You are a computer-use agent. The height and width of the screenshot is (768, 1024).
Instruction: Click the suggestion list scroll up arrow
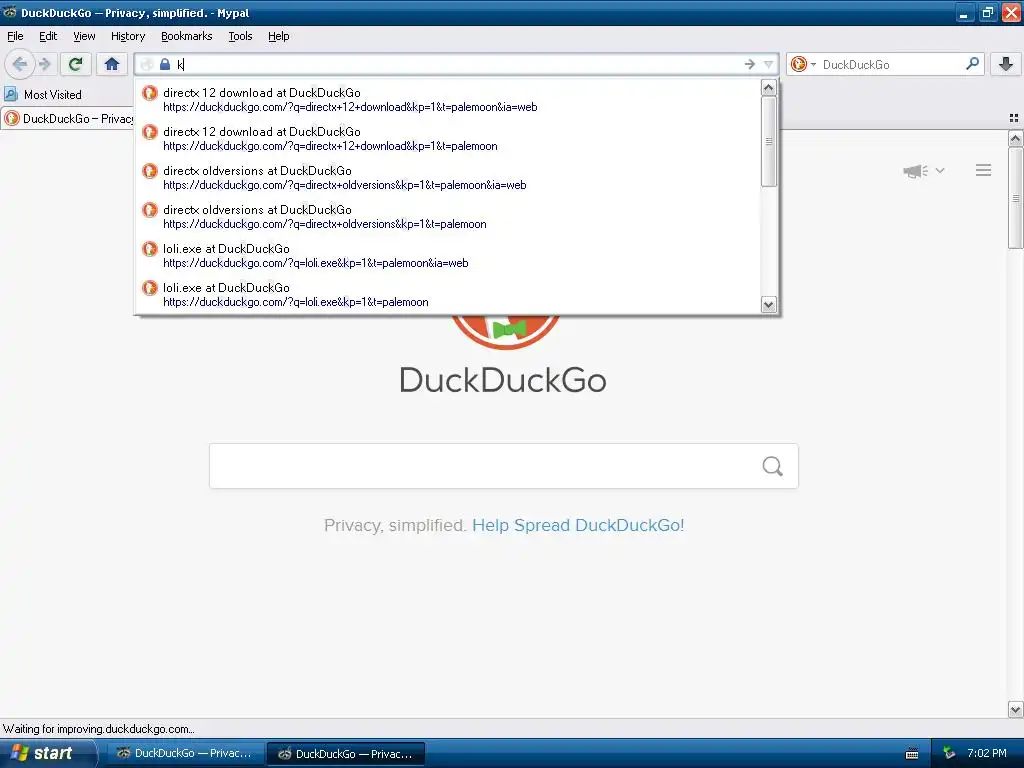pos(769,88)
